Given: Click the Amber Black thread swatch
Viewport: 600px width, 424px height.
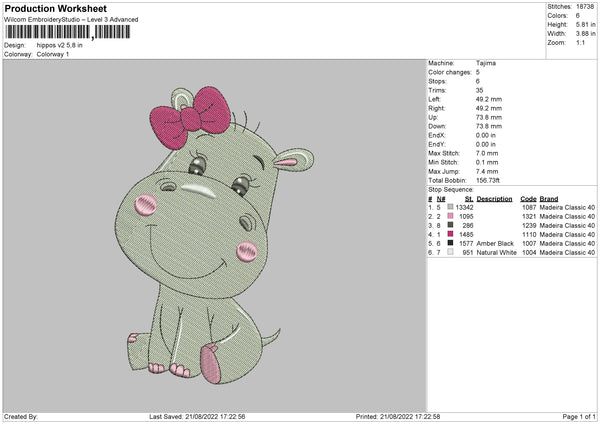Looking at the screenshot, I should (450, 243).
